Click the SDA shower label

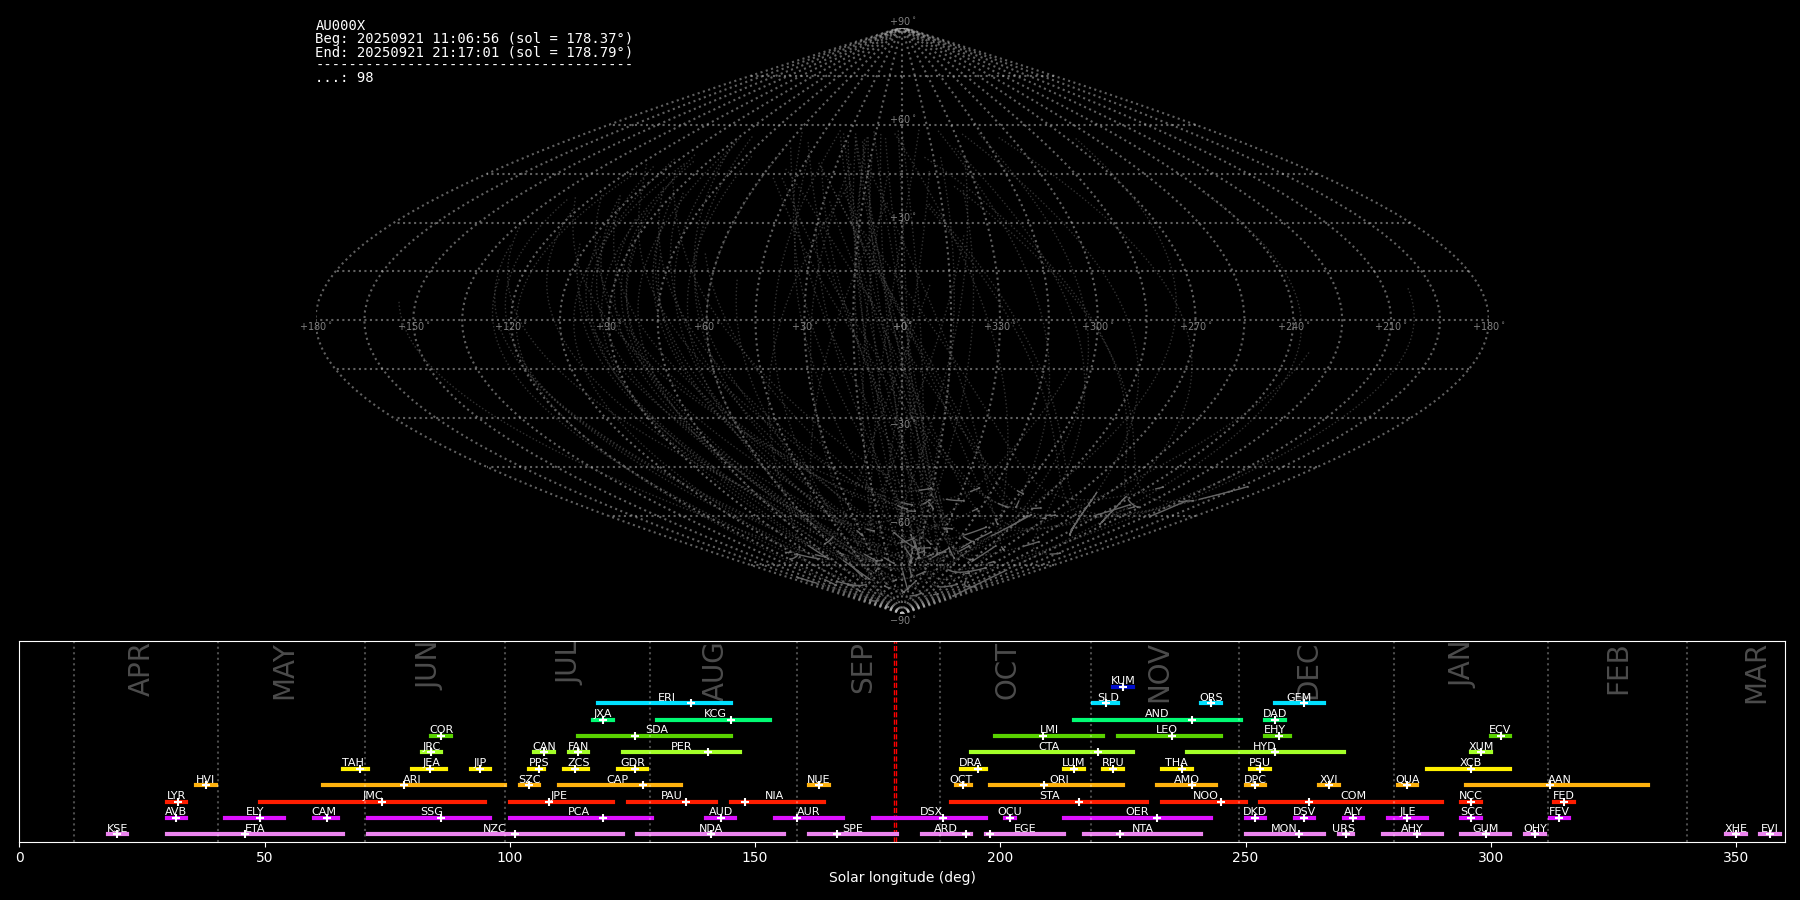tap(657, 730)
